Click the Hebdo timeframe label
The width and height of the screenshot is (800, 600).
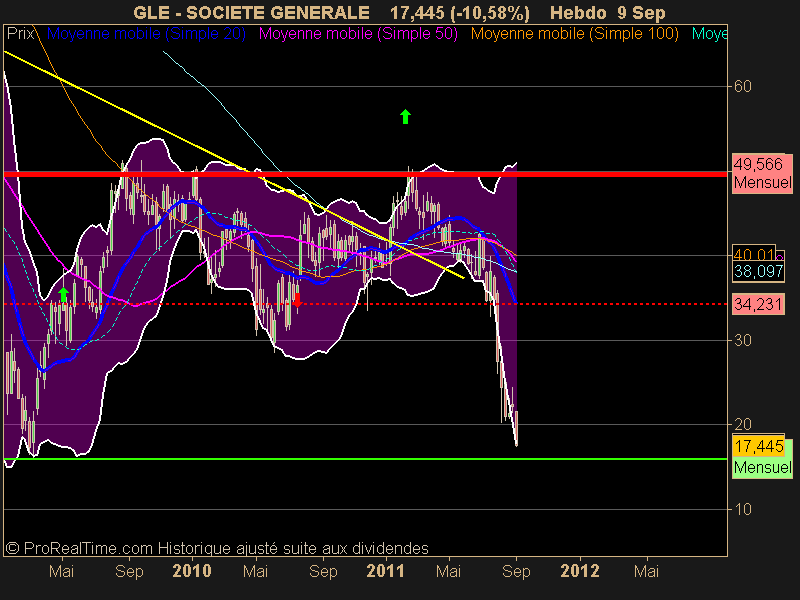(578, 12)
